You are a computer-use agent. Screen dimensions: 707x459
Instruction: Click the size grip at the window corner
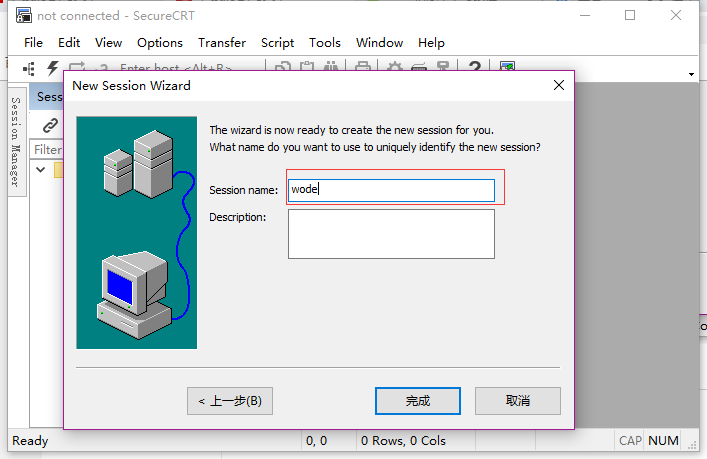[693, 445]
